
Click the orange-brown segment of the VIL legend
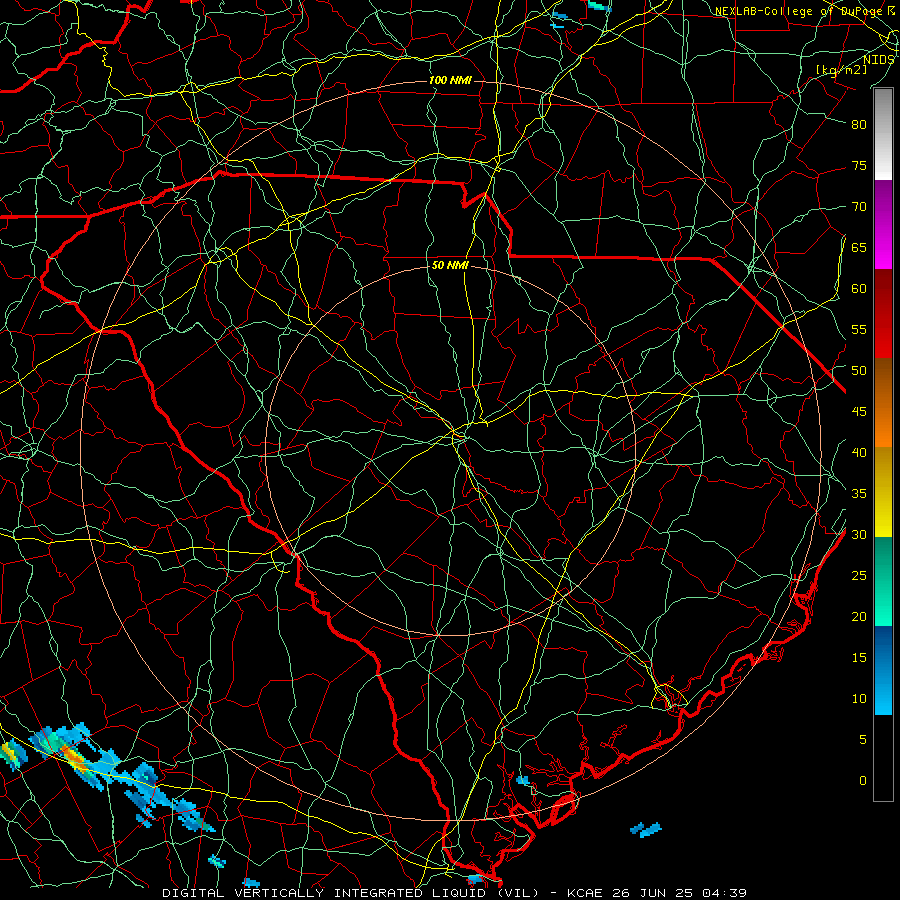coord(883,403)
